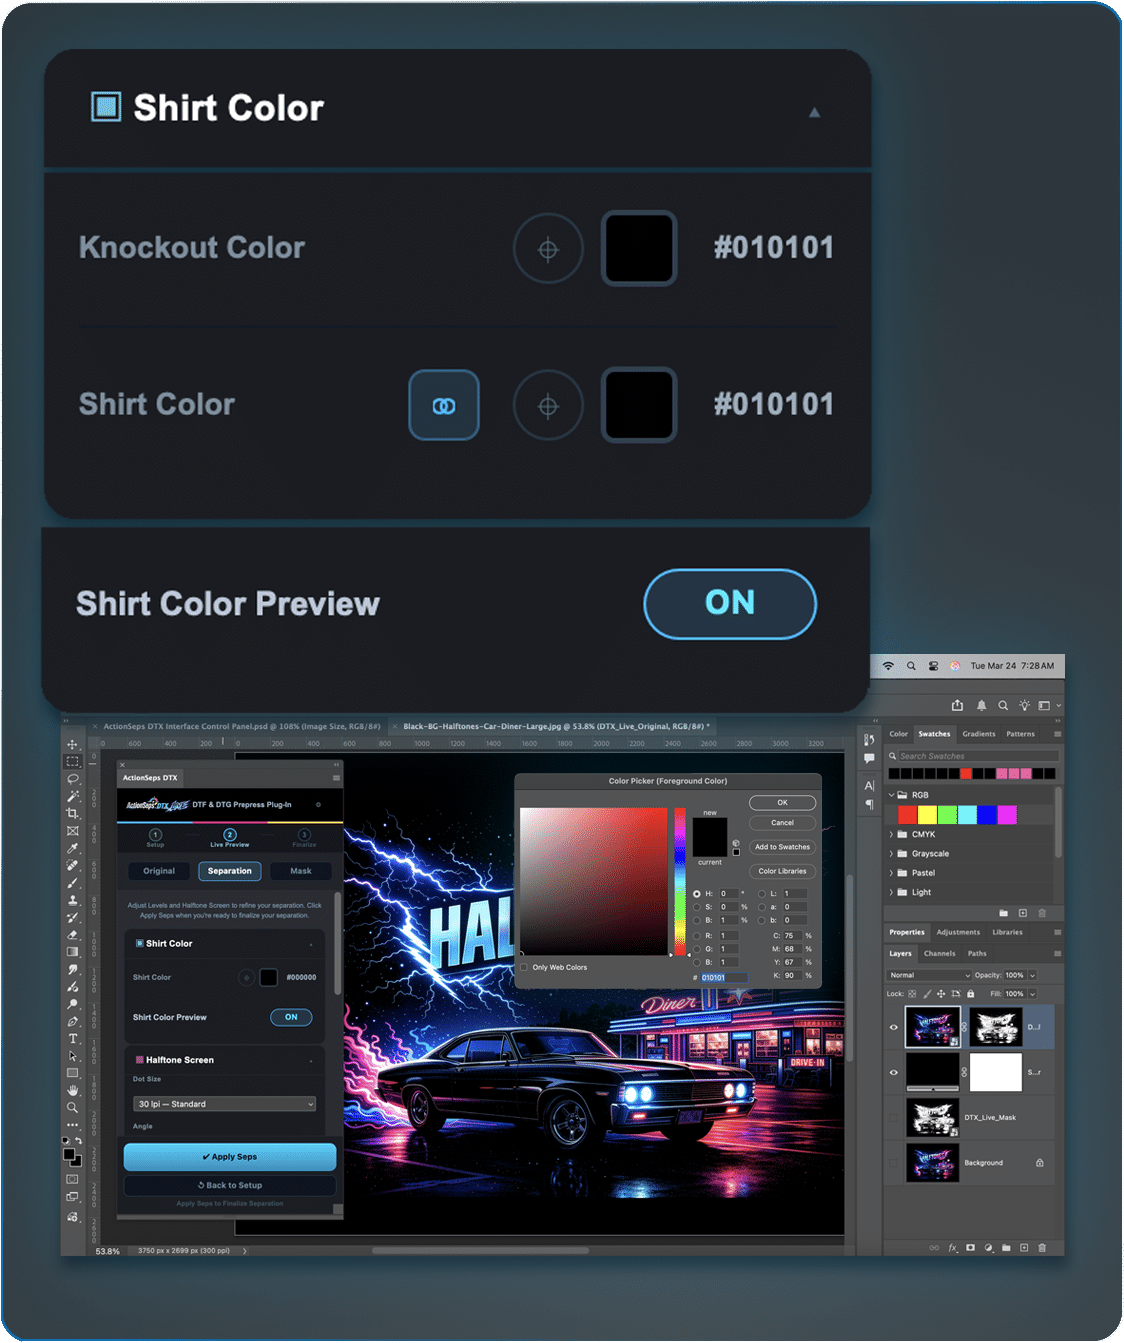Click the Knockout Color crosshair picker icon
The height and width of the screenshot is (1343, 1124).
click(x=548, y=249)
